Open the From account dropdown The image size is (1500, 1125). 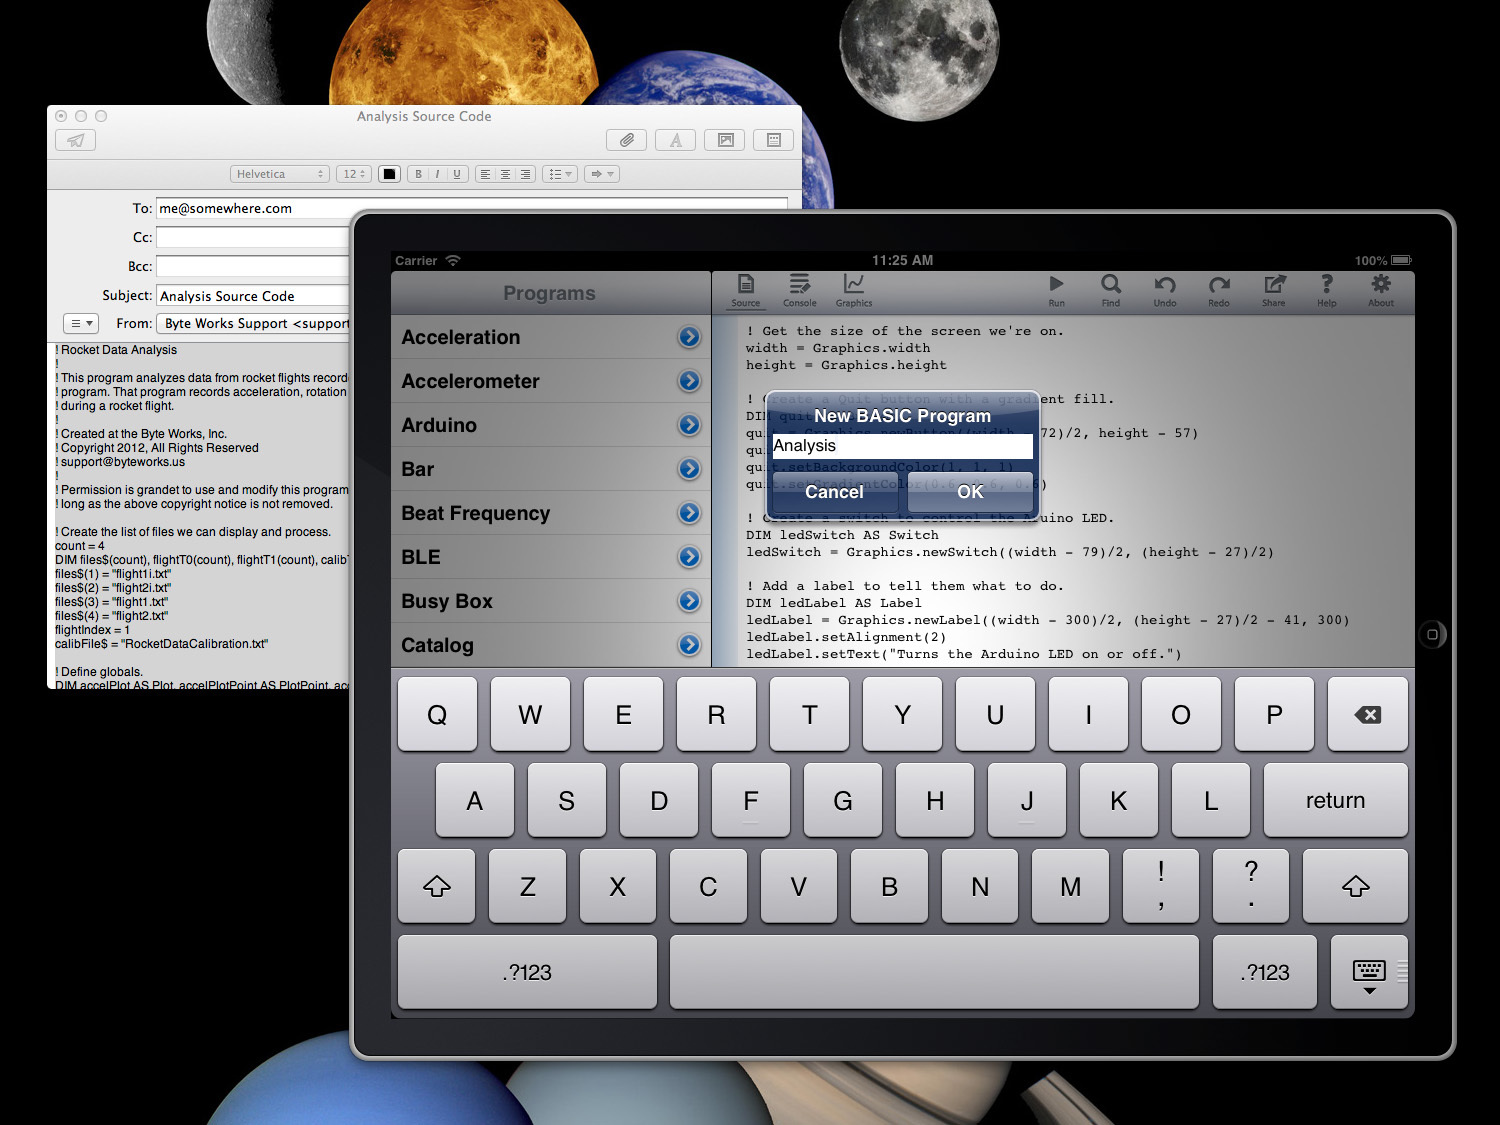pos(253,323)
